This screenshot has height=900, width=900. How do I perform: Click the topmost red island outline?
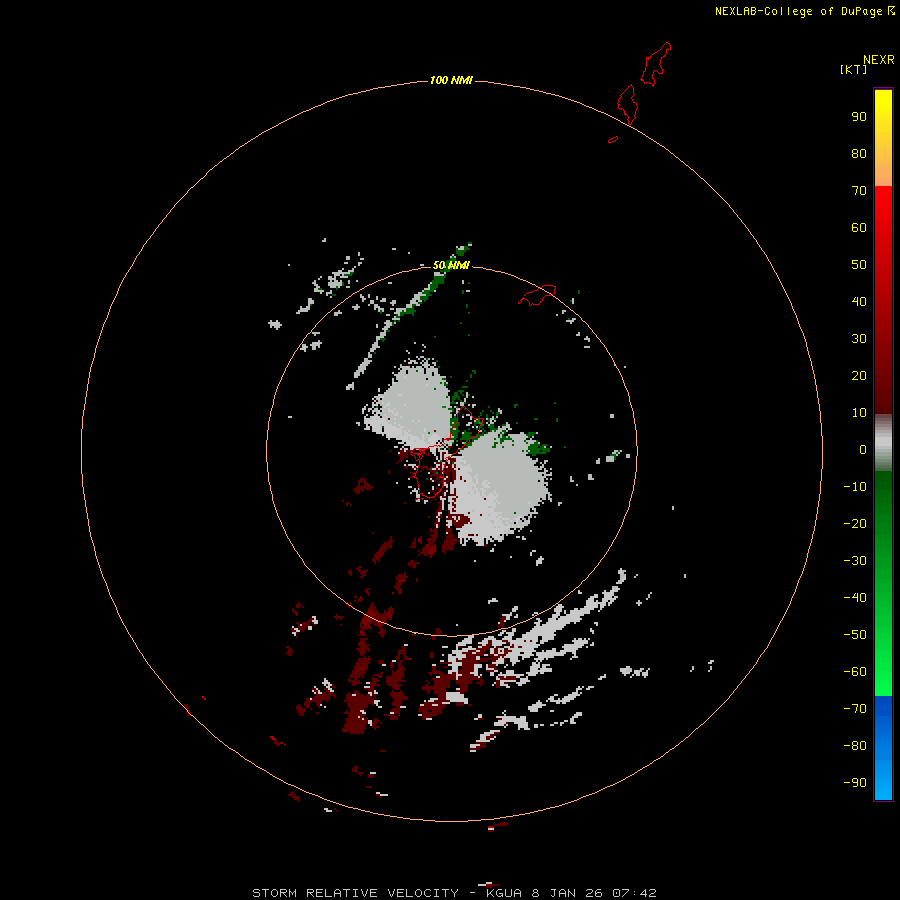click(655, 64)
